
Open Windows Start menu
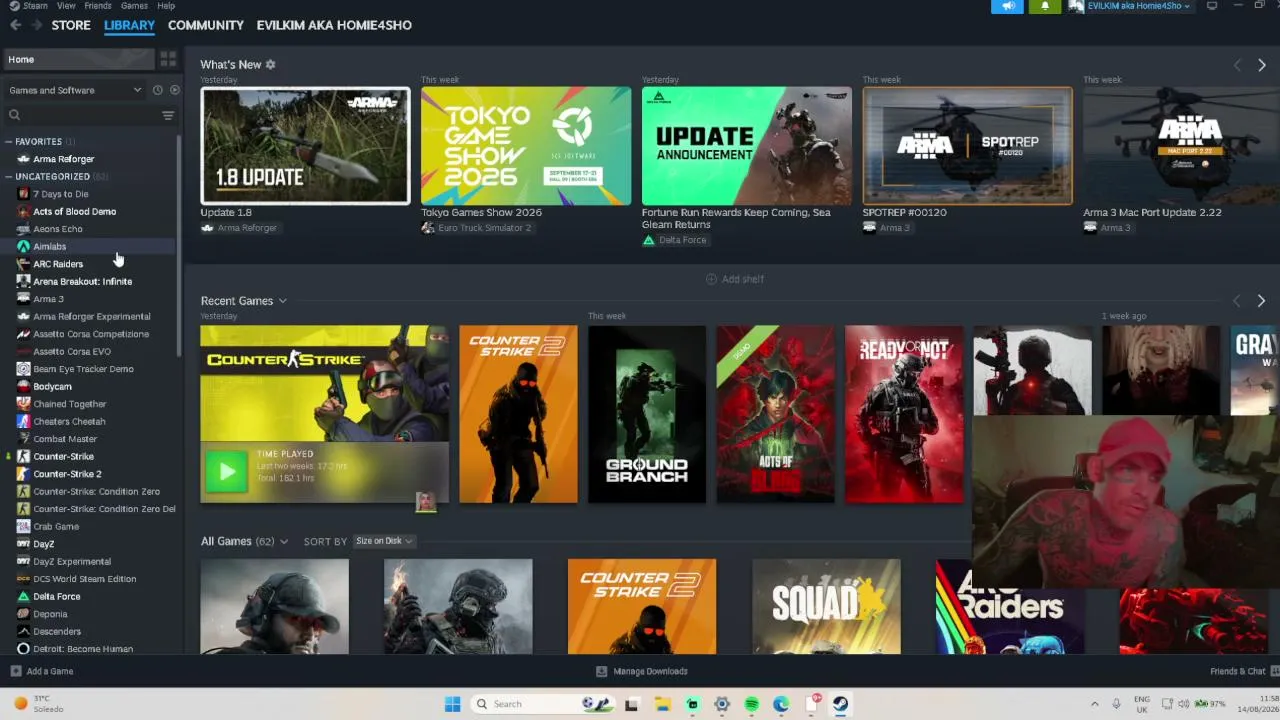point(452,704)
